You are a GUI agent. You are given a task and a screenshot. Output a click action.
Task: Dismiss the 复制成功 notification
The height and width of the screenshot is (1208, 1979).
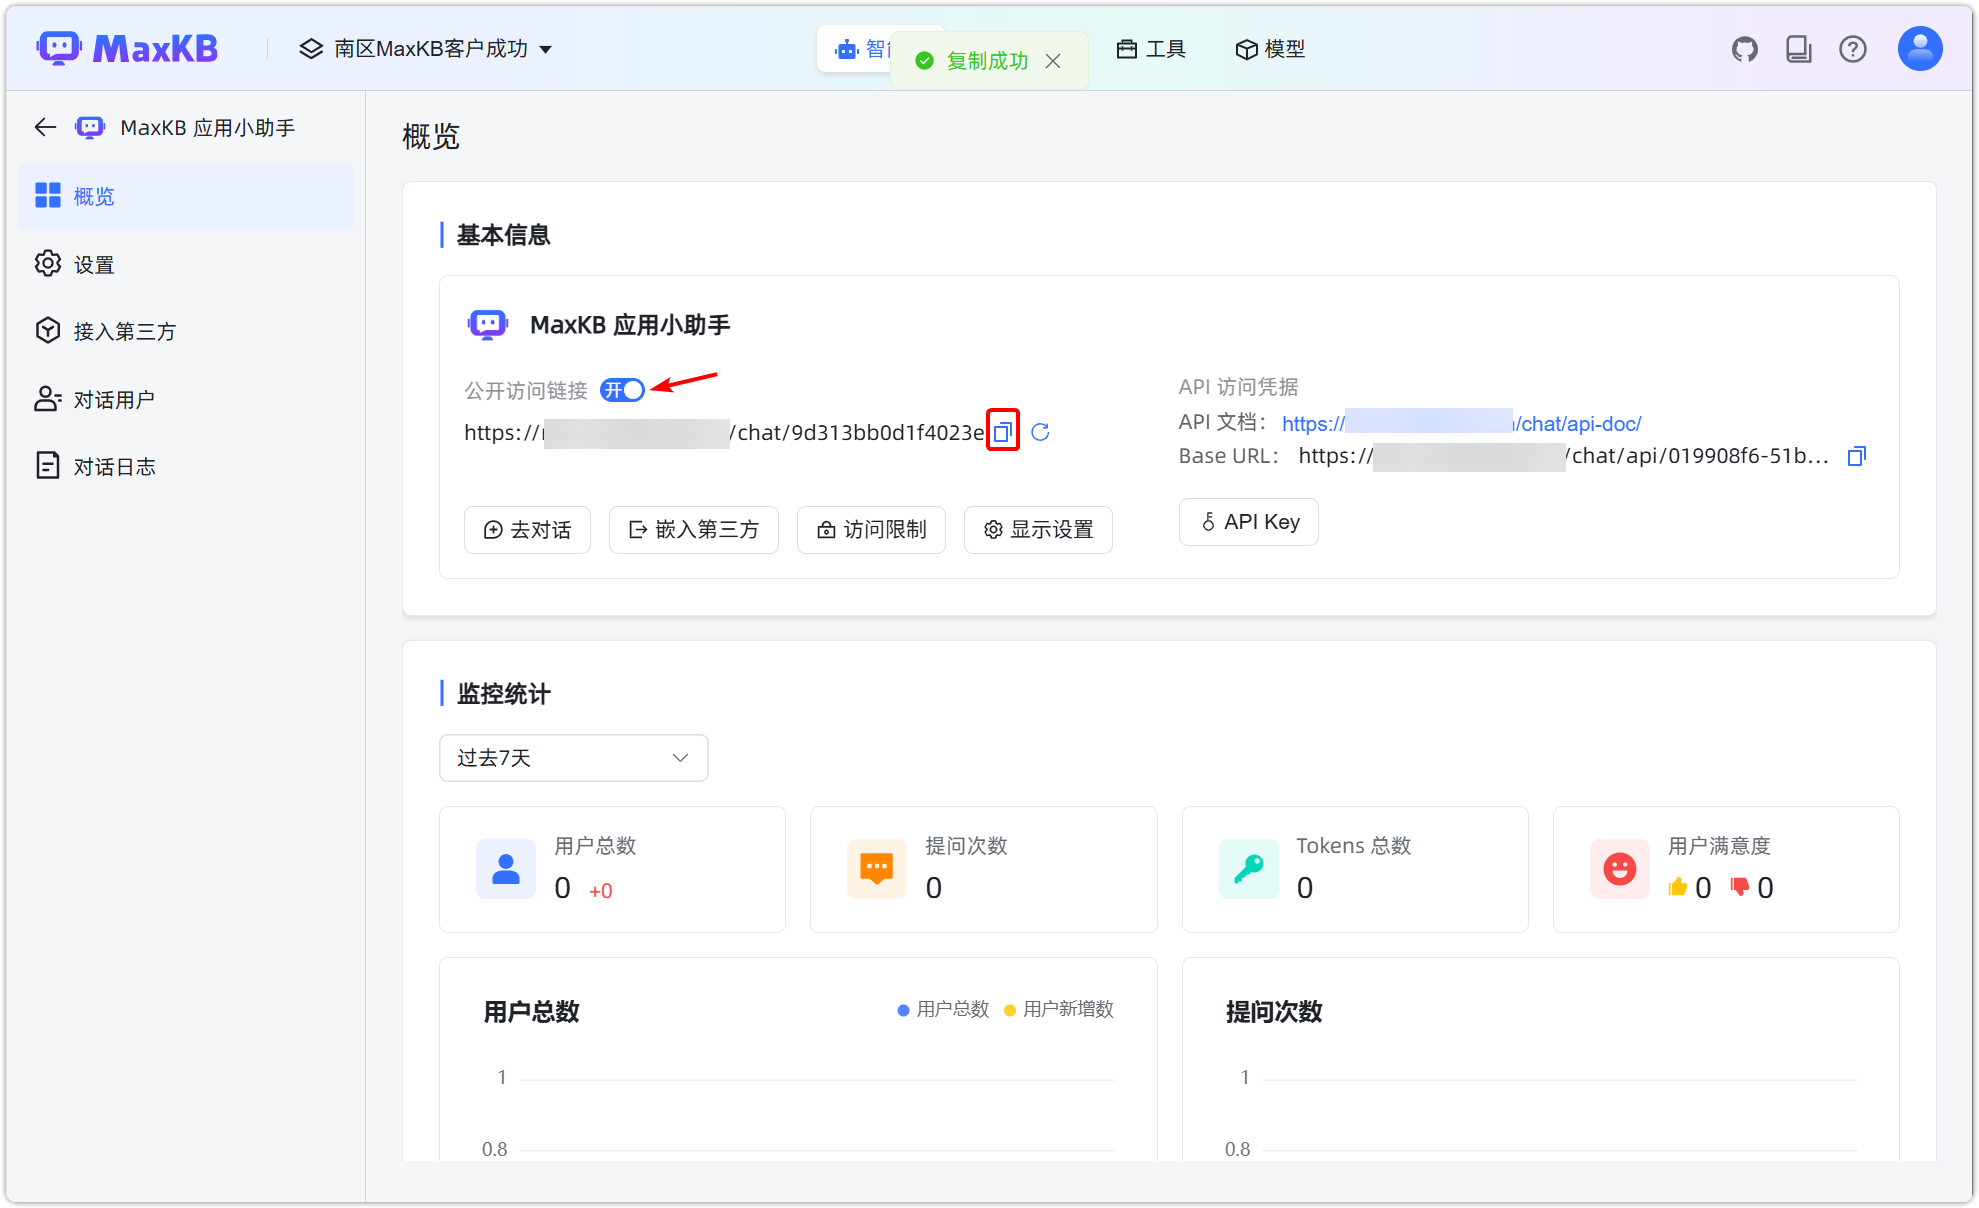coord(1053,61)
